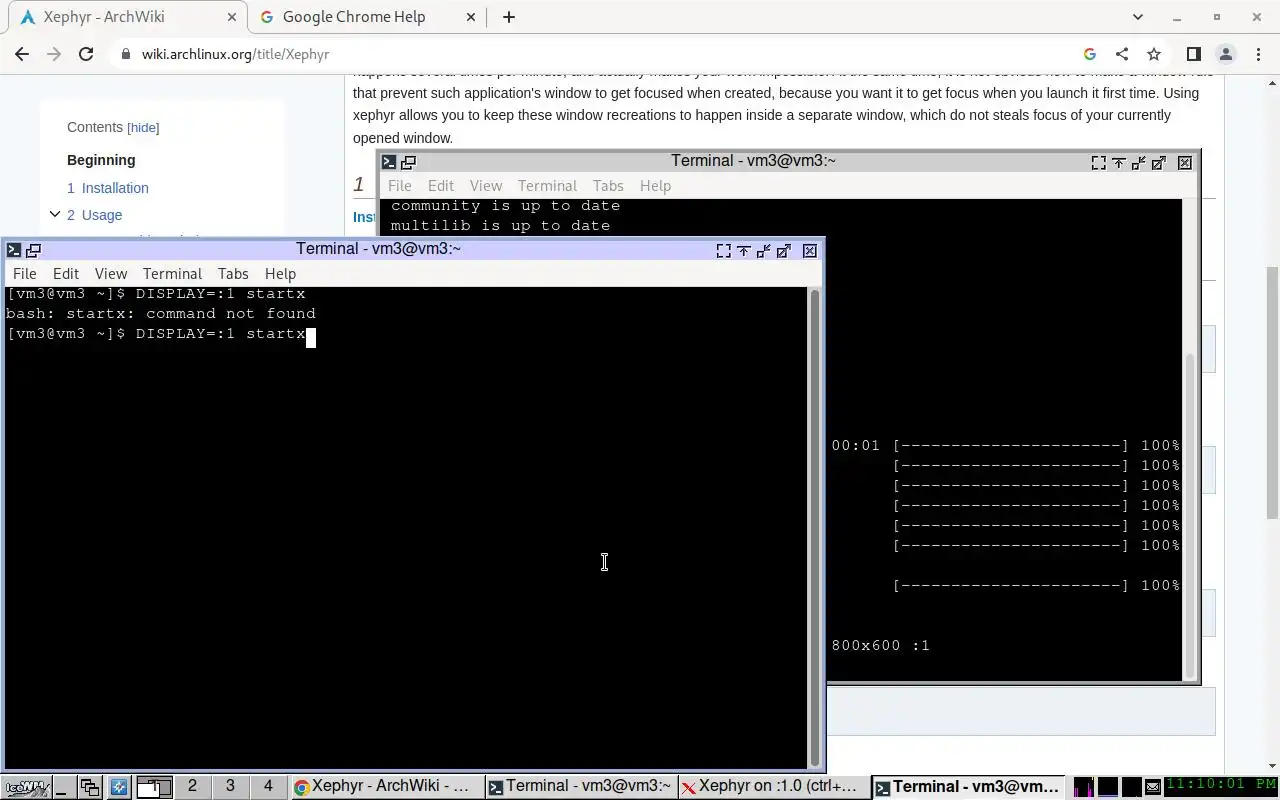
Task: Click the blue launcher icon in taskbar
Action: coord(119,787)
